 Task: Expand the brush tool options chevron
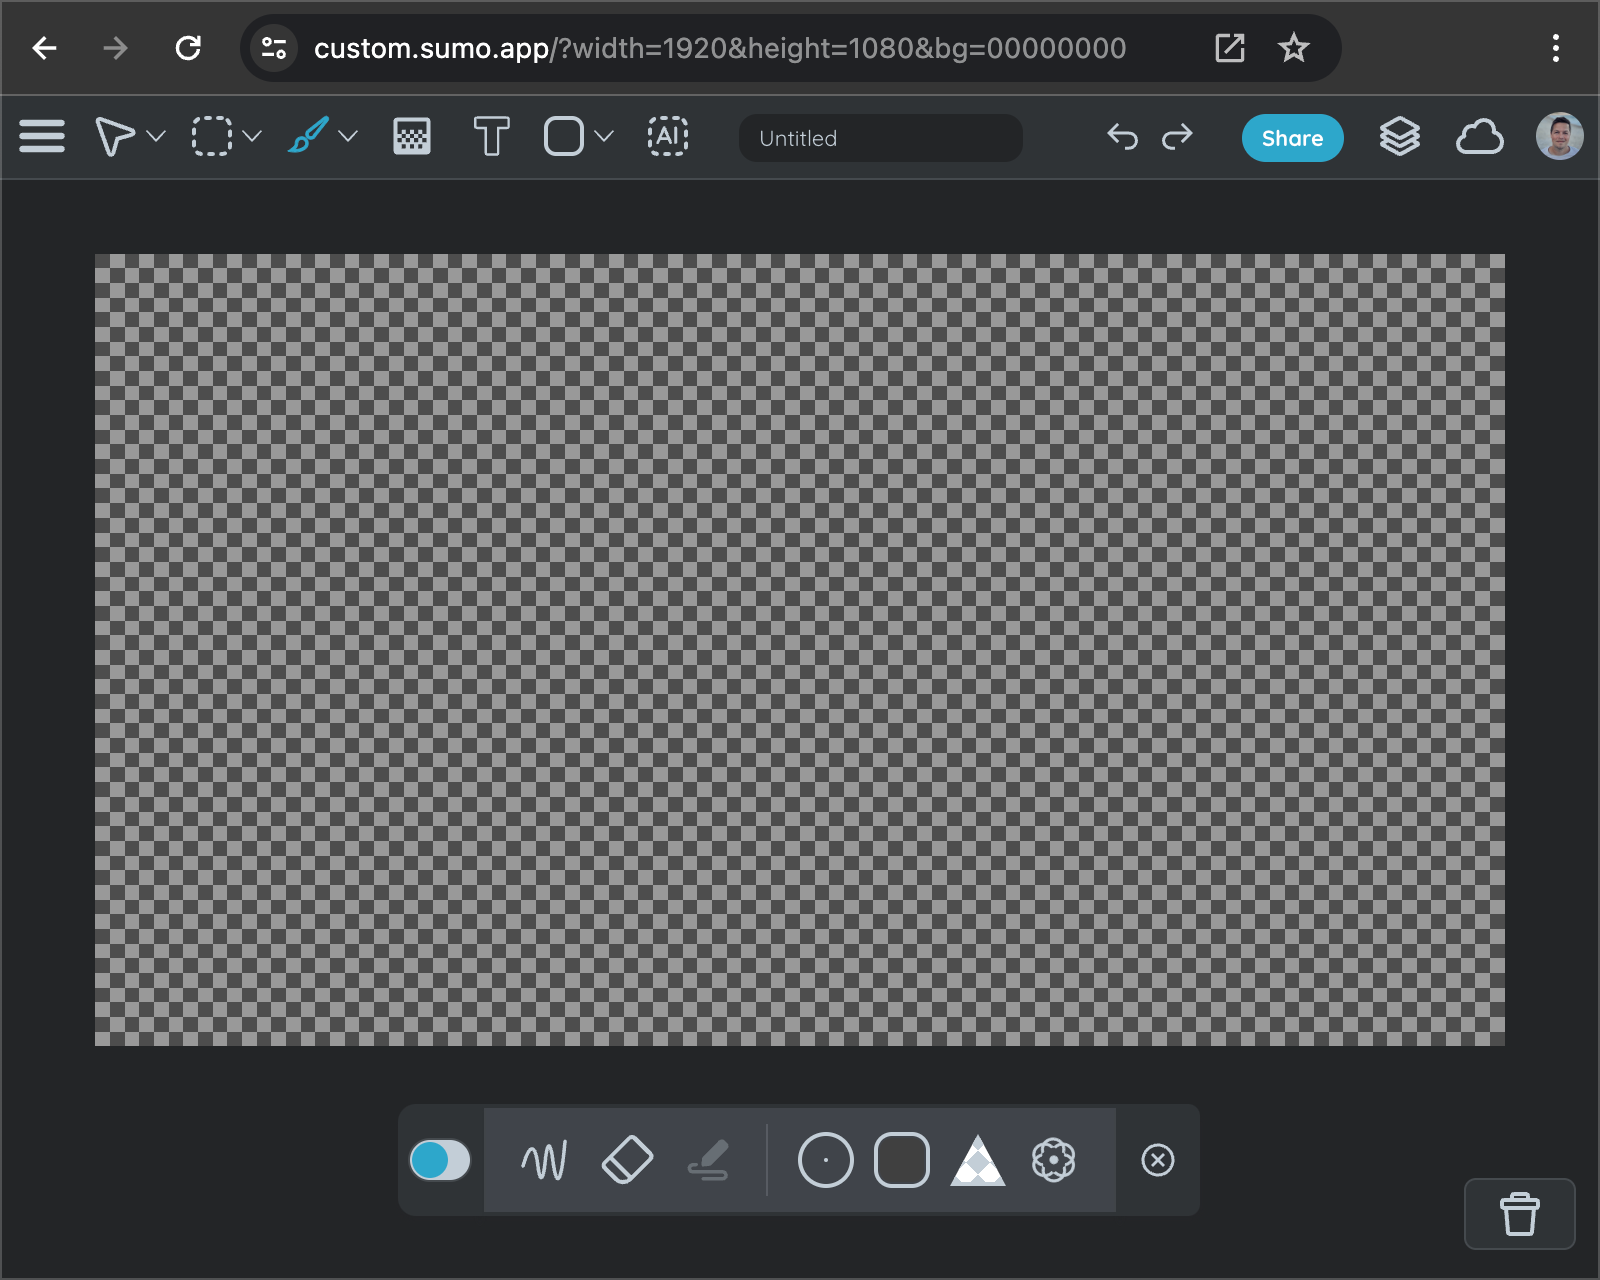tap(348, 137)
